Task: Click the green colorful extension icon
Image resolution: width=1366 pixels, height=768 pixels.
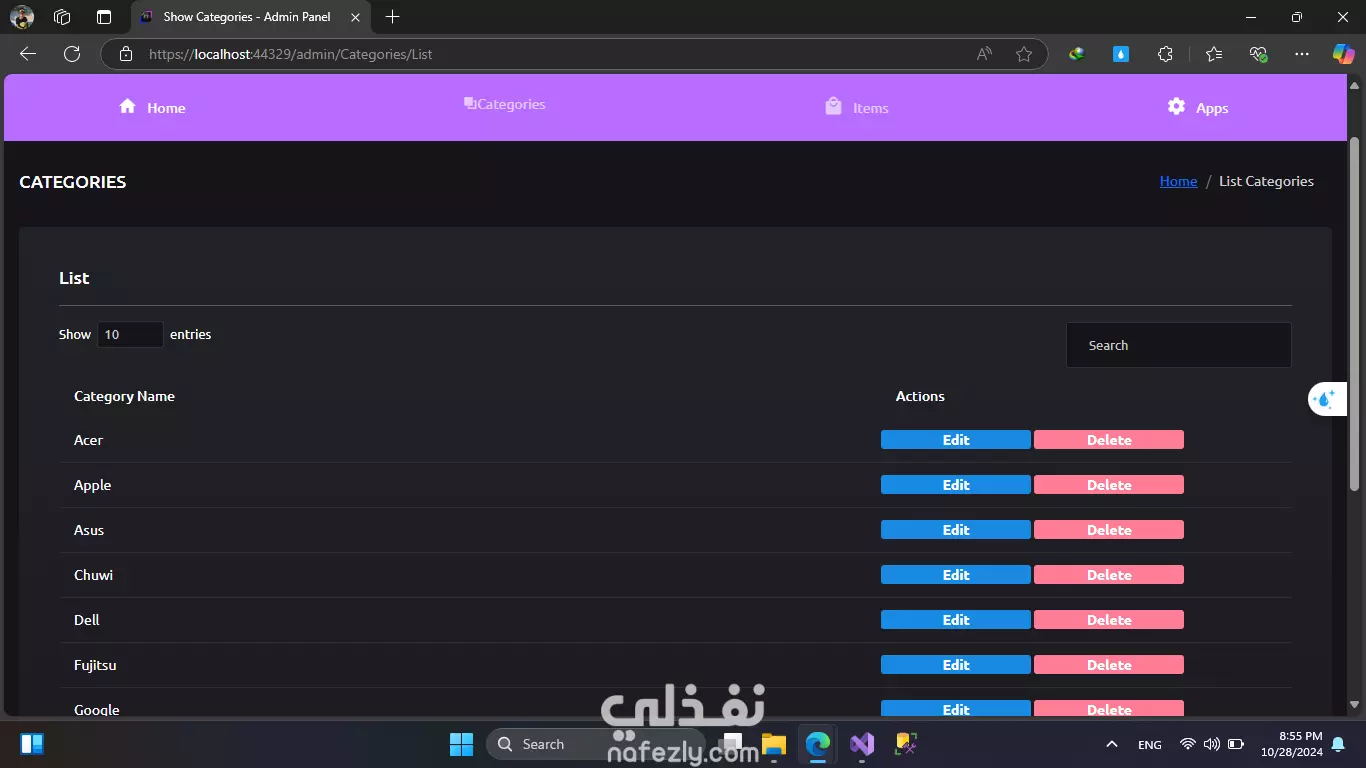Action: [1077, 54]
